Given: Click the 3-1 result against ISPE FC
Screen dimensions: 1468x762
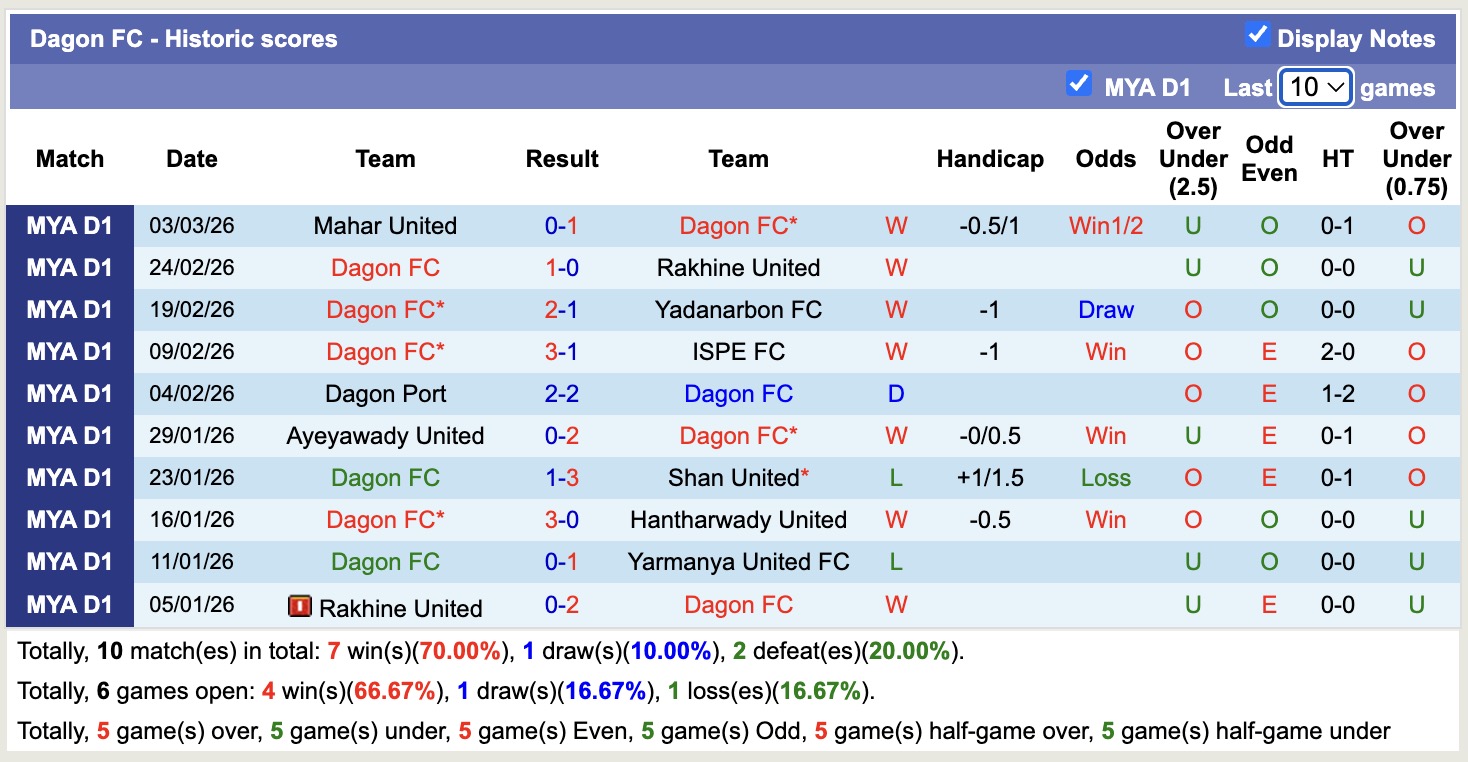Looking at the screenshot, I should point(562,352).
